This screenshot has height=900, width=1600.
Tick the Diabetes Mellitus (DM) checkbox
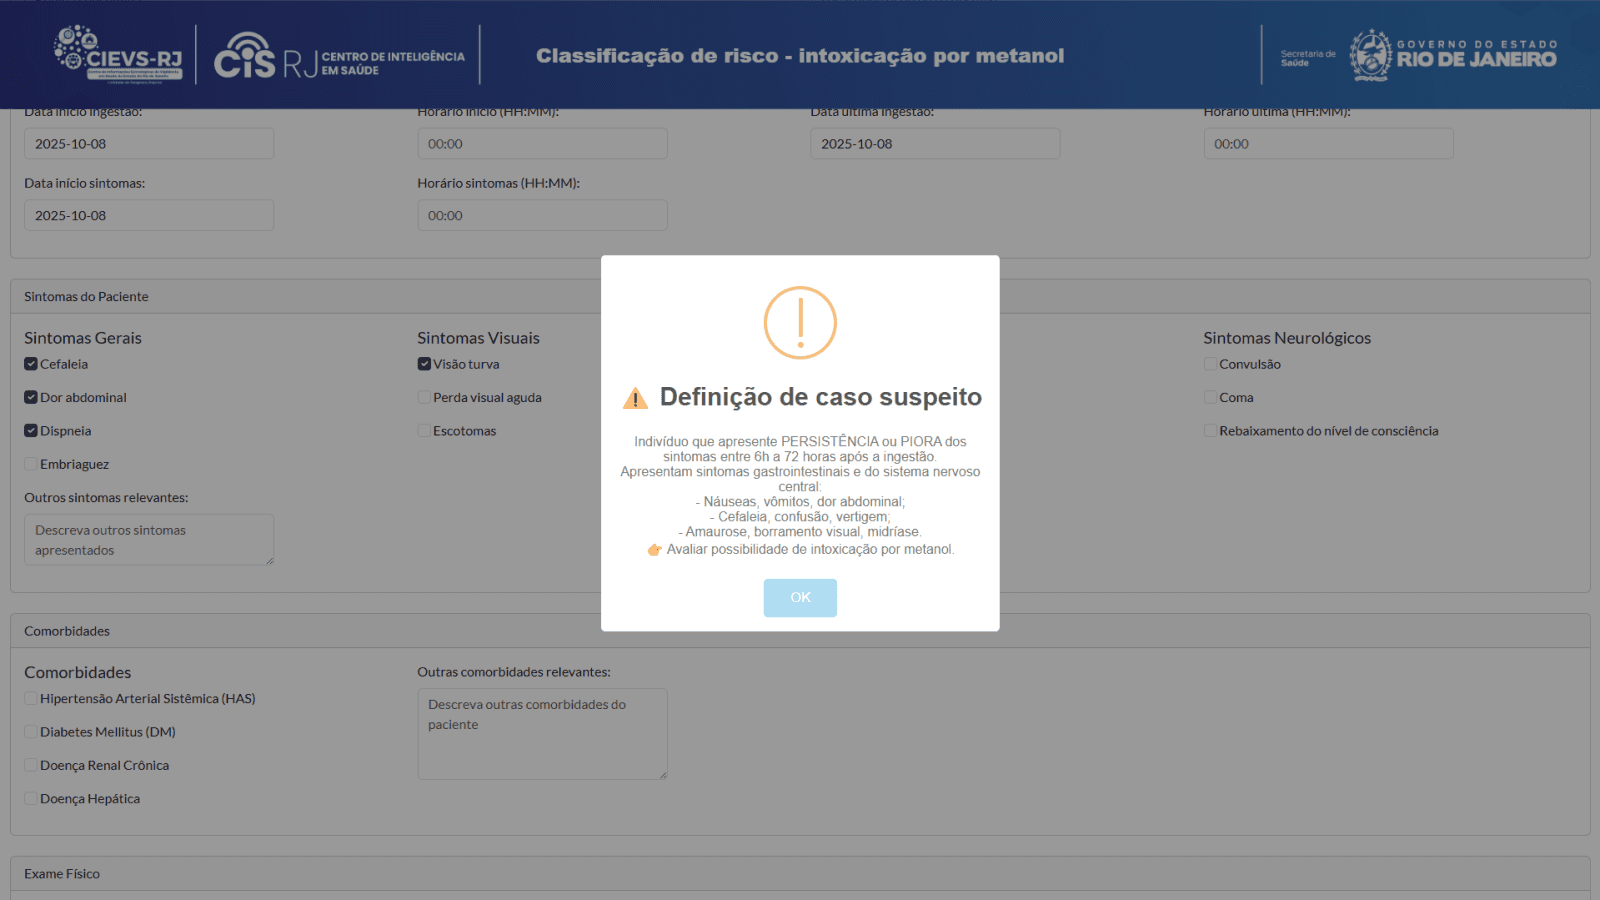31,732
